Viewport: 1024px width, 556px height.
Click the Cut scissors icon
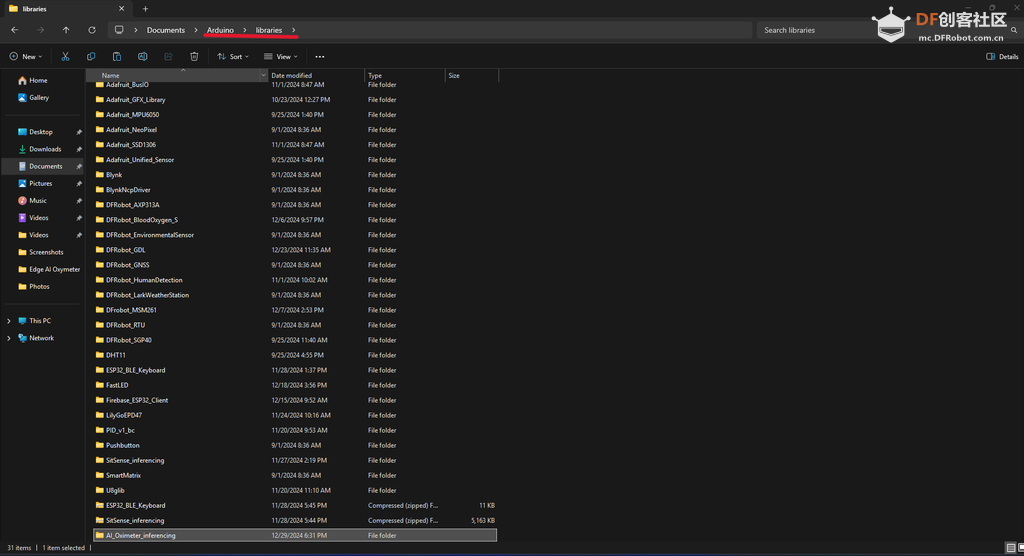[65, 57]
